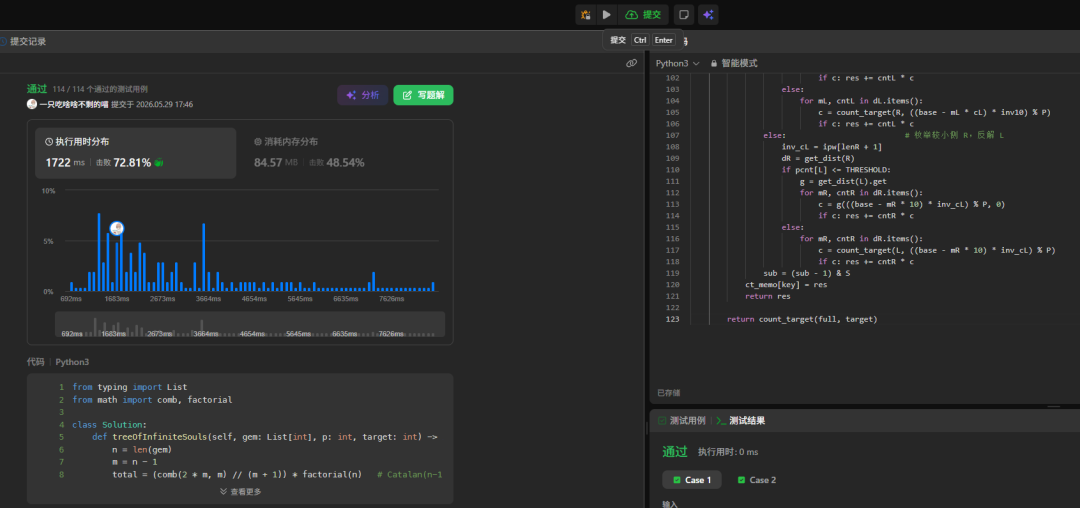The width and height of the screenshot is (1080, 508).
Task: Expand code with 查看更多
Action: tap(240, 491)
